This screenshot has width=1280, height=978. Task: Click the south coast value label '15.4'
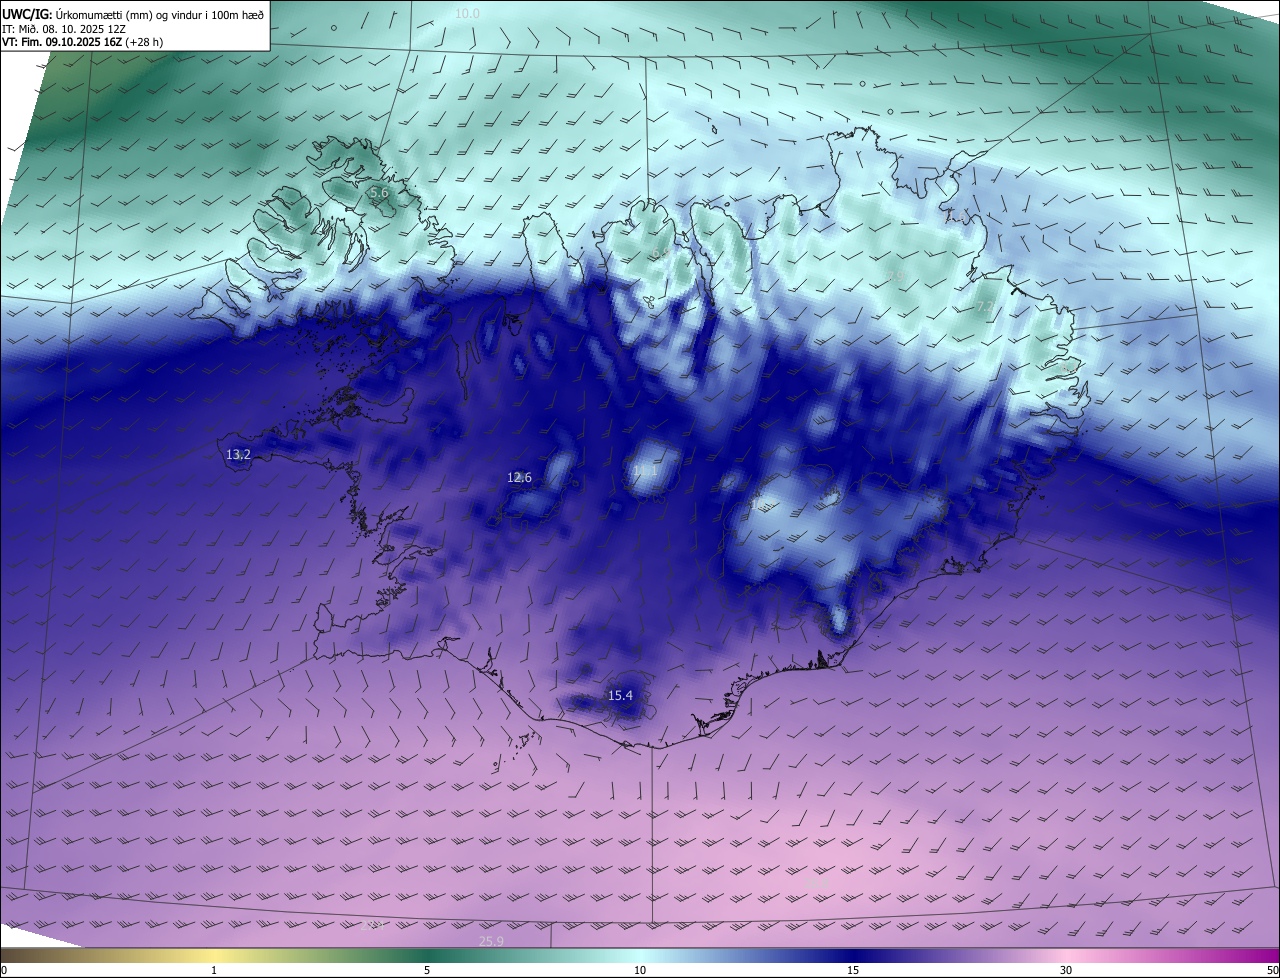[x=620, y=695]
